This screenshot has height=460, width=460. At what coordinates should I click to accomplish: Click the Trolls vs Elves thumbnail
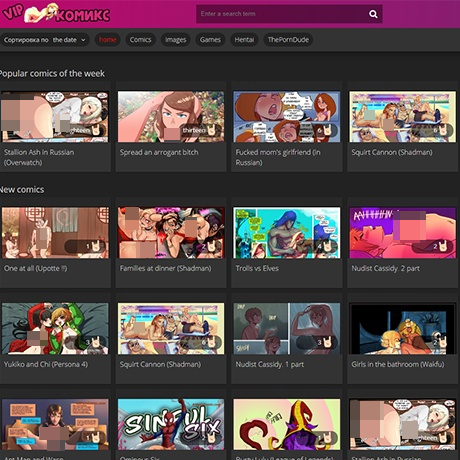287,233
